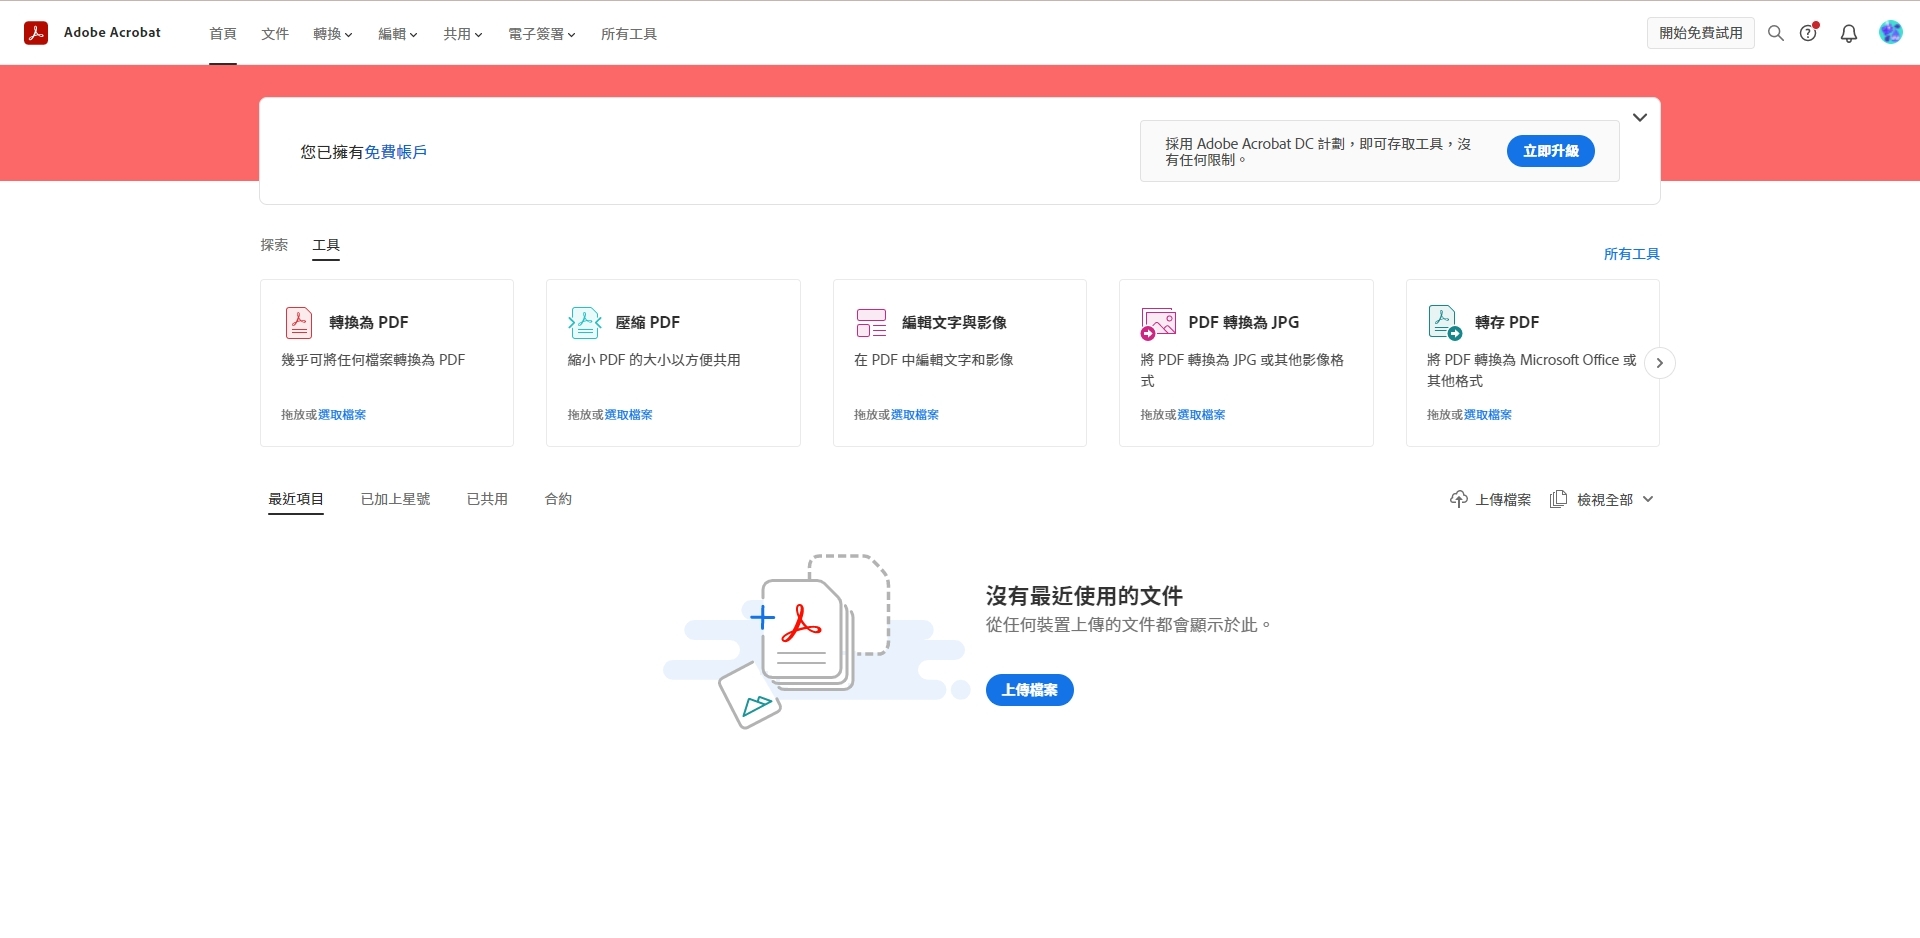The image size is (1920, 938).
Task: Switch to the 已加上星號 tab
Action: tap(395, 499)
